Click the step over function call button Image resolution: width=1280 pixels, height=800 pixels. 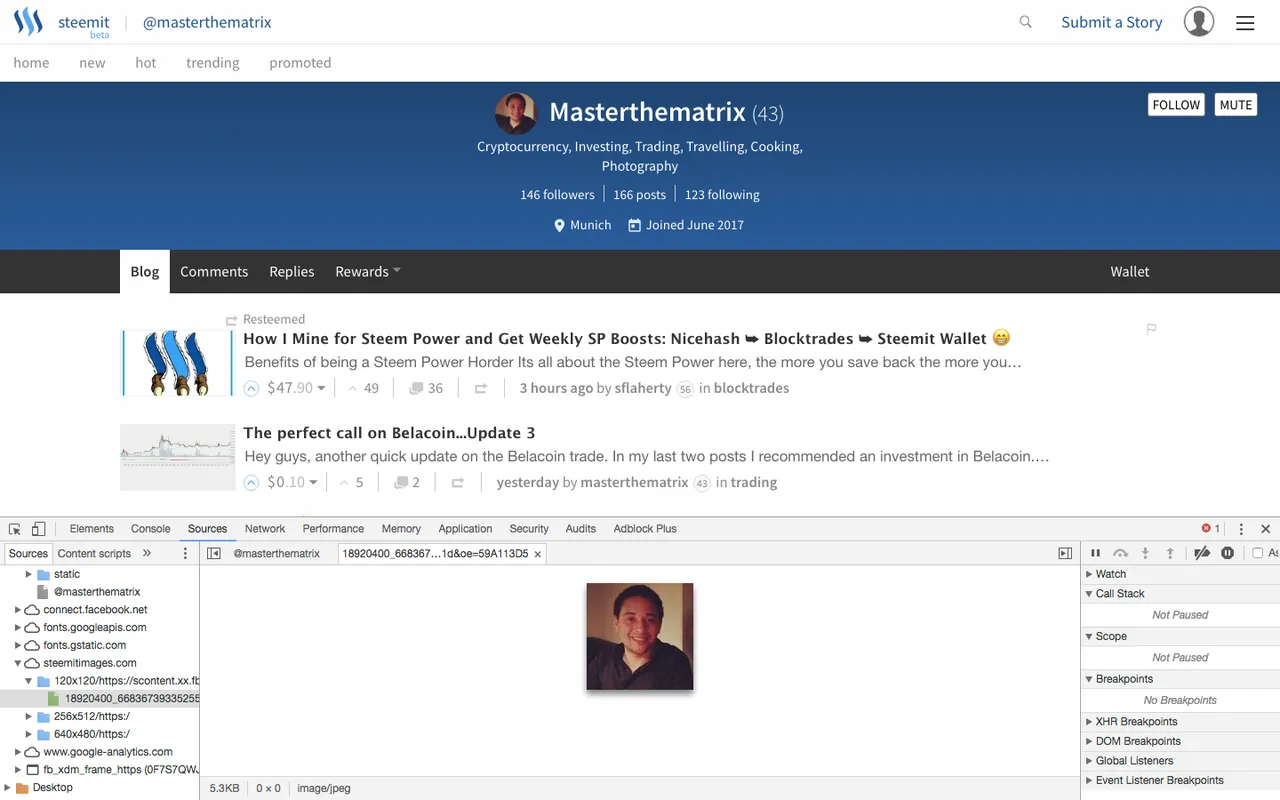1121,553
